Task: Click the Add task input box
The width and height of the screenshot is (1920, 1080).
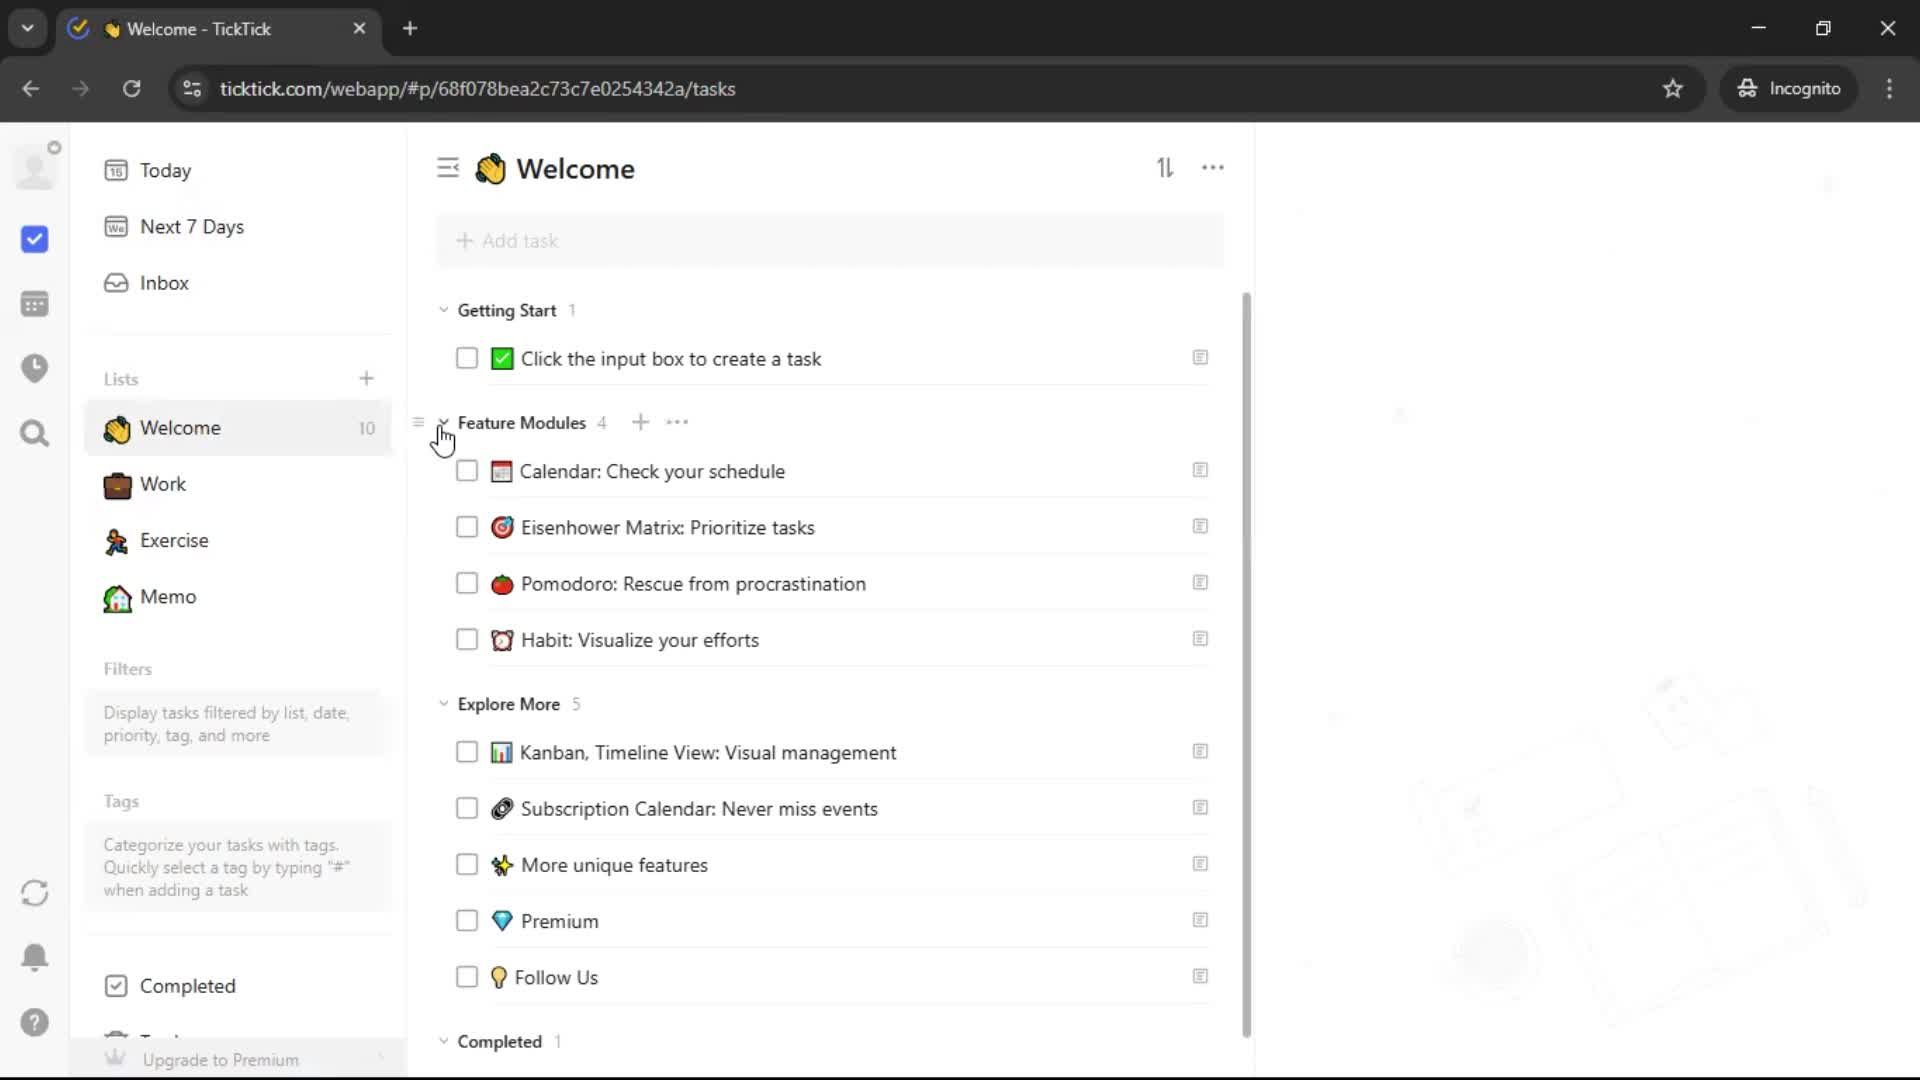Action: (x=830, y=241)
